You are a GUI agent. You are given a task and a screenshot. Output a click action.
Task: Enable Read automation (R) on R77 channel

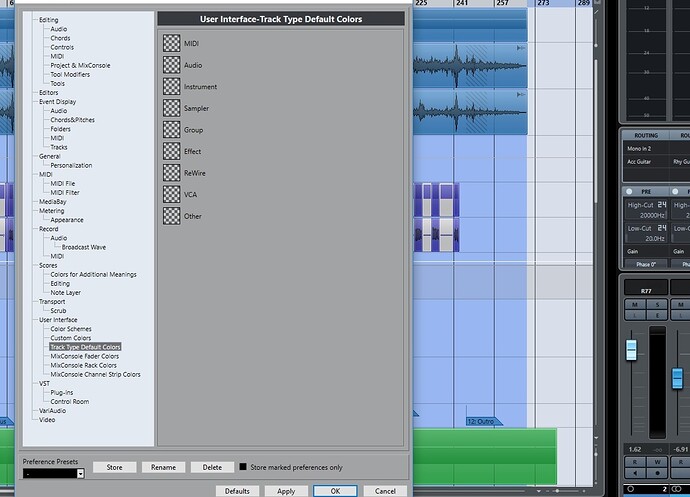(635, 462)
